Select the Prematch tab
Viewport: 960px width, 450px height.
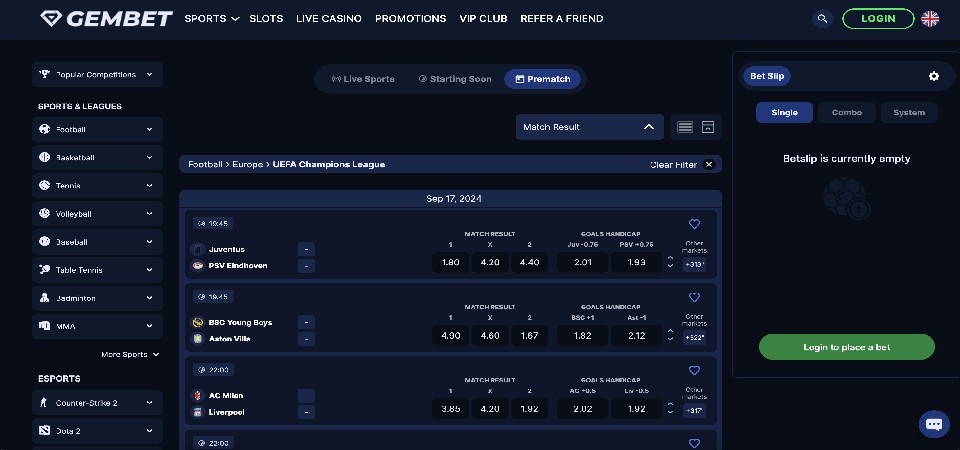[542, 79]
